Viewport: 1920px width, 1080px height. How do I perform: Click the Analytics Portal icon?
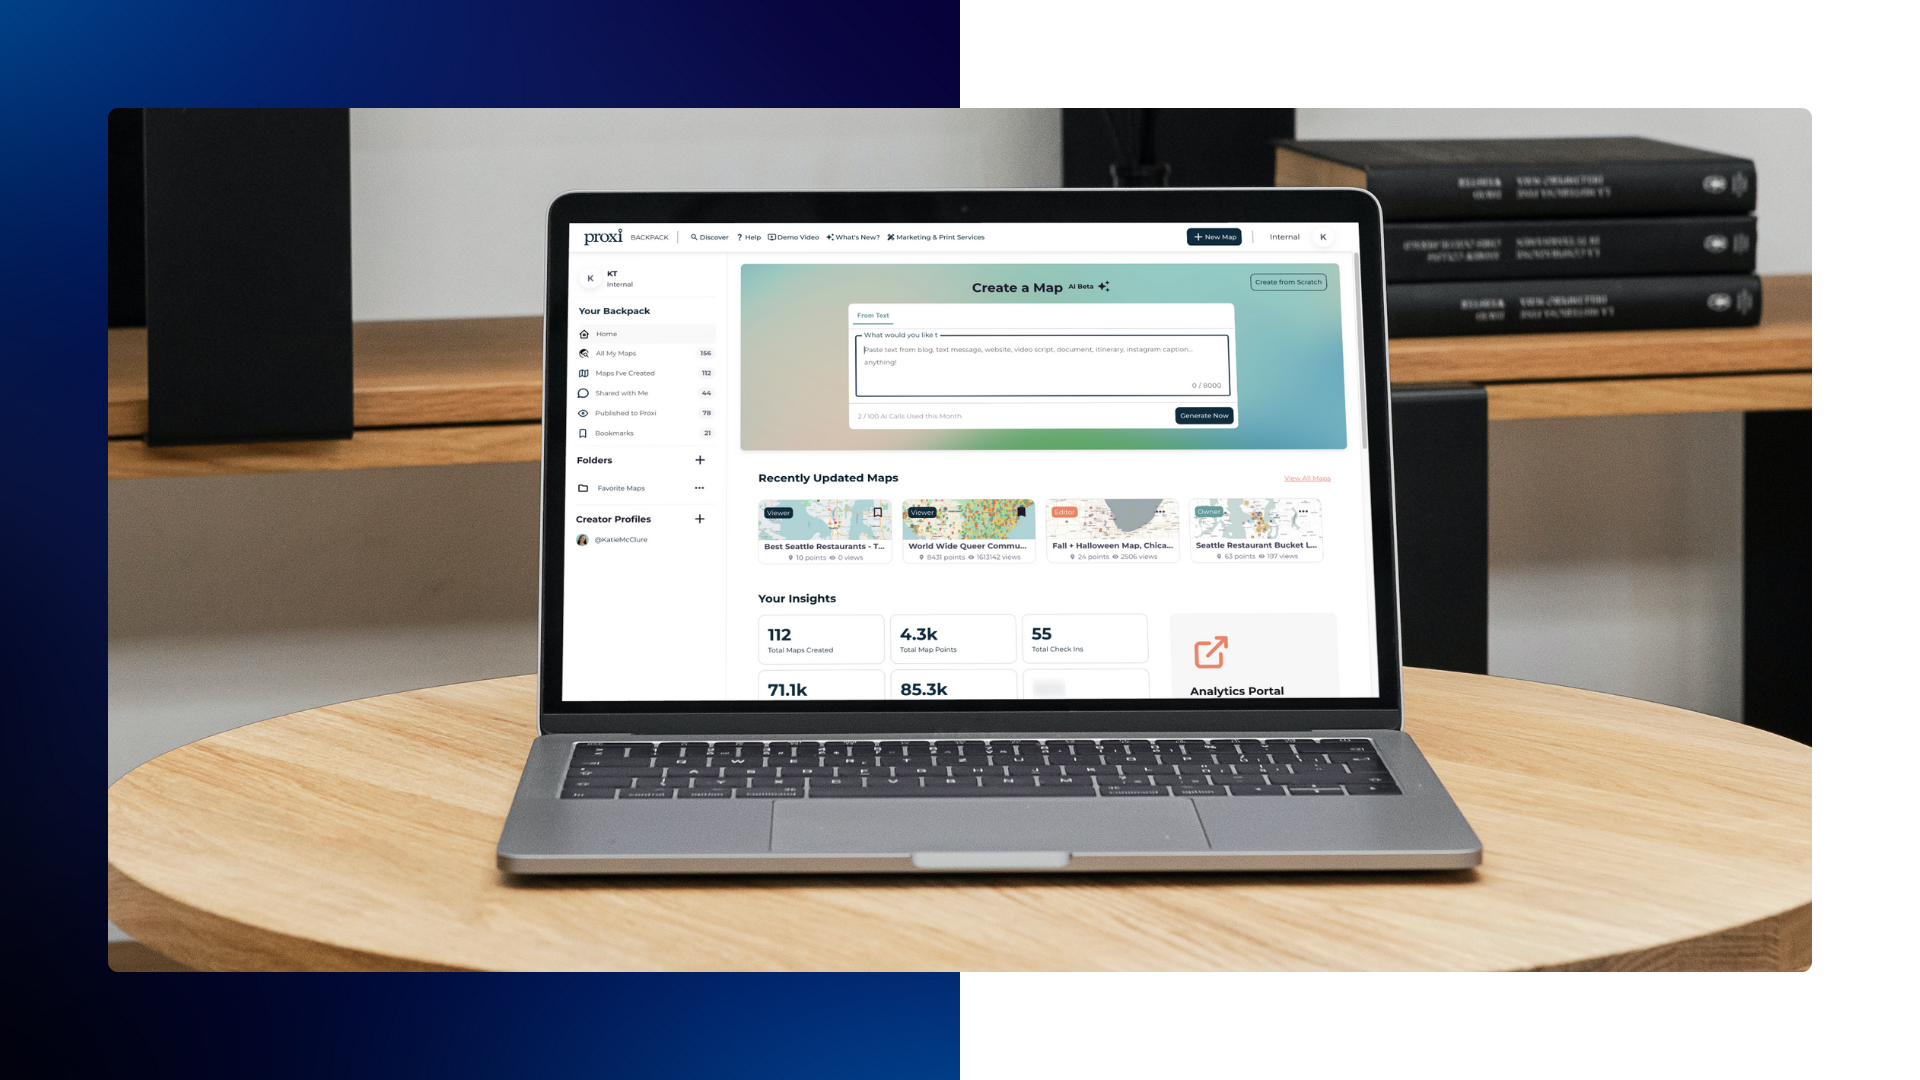(x=1211, y=651)
